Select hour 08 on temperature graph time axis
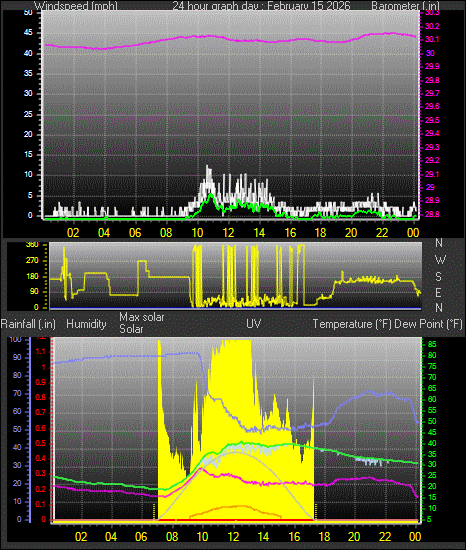The height and width of the screenshot is (550, 466). pos(172,537)
